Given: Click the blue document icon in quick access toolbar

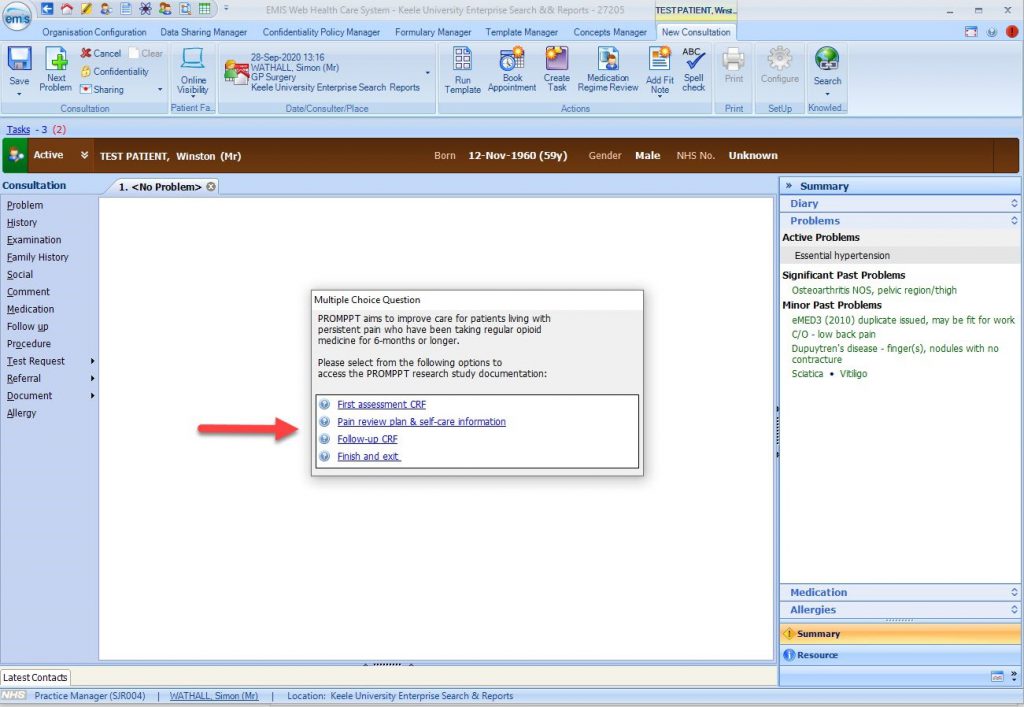Looking at the screenshot, I should tap(126, 9).
